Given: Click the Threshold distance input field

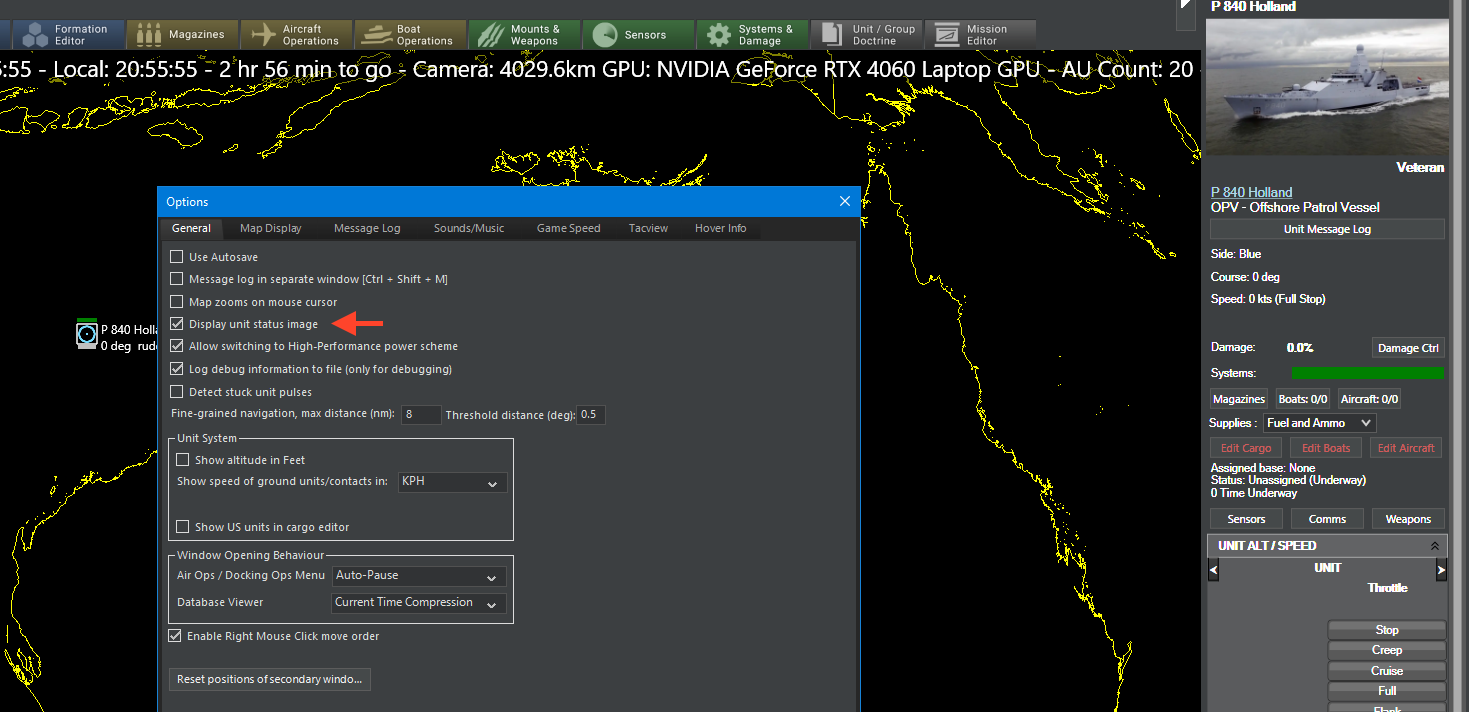Looking at the screenshot, I should click(x=590, y=415).
